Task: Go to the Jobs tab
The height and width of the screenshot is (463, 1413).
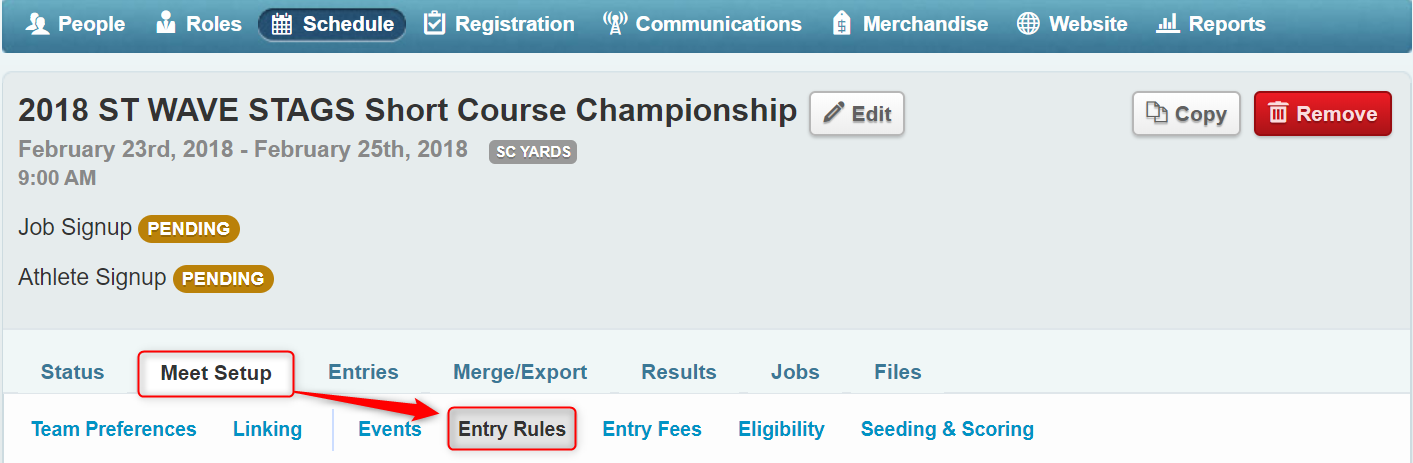Action: pos(795,372)
